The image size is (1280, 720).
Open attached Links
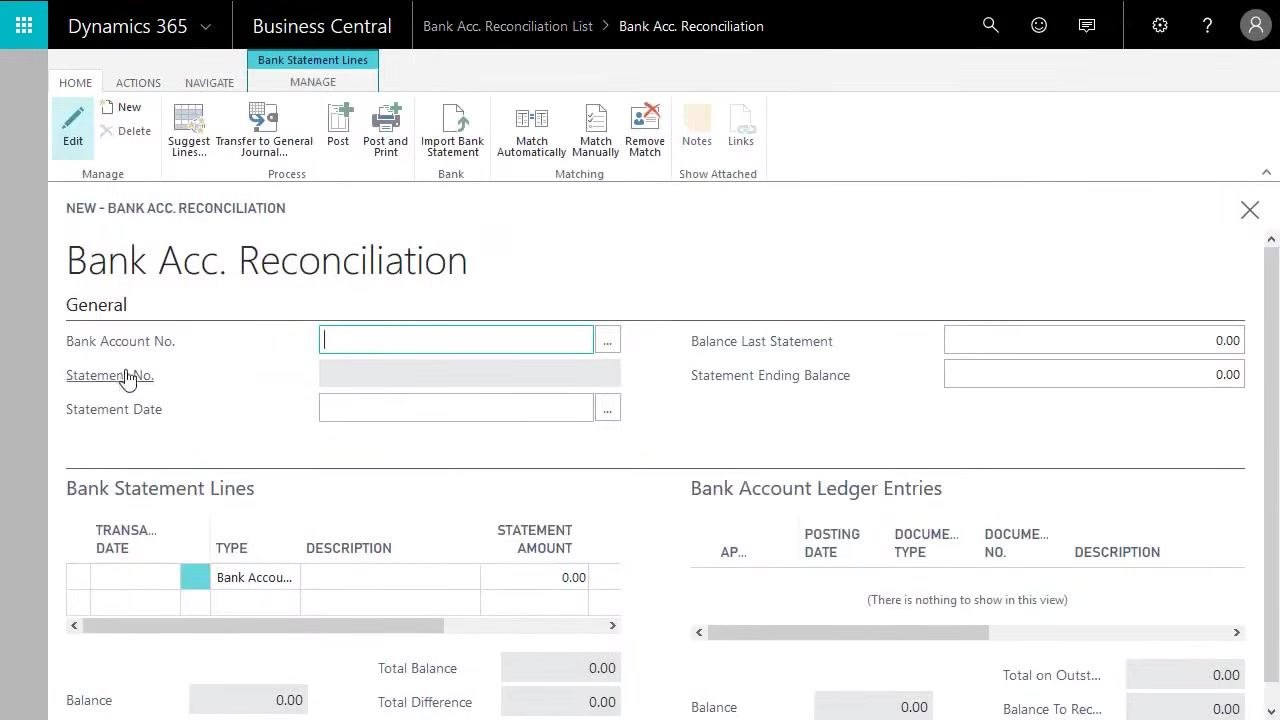pyautogui.click(x=741, y=127)
